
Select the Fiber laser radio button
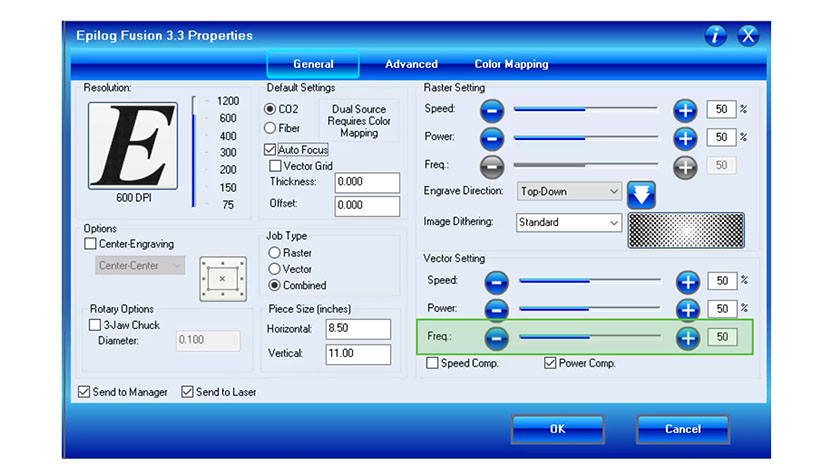coord(270,128)
